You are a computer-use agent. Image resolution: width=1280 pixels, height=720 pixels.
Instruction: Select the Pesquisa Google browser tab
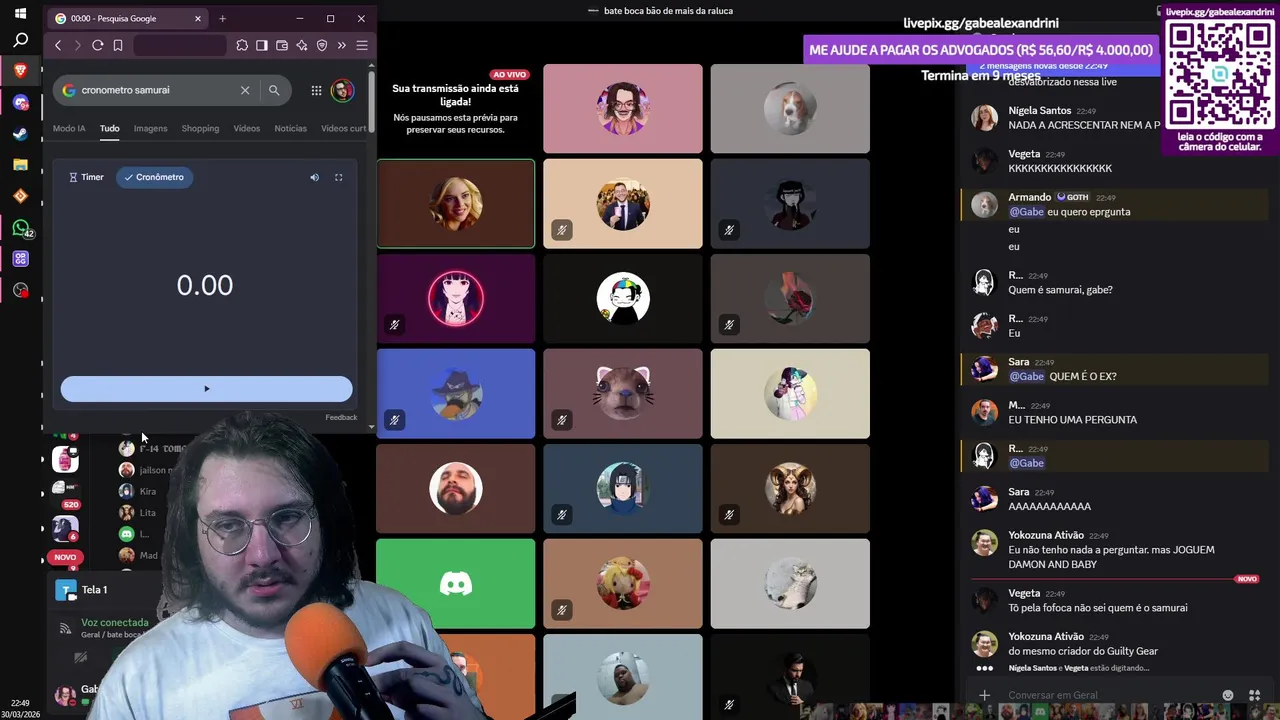(x=127, y=18)
